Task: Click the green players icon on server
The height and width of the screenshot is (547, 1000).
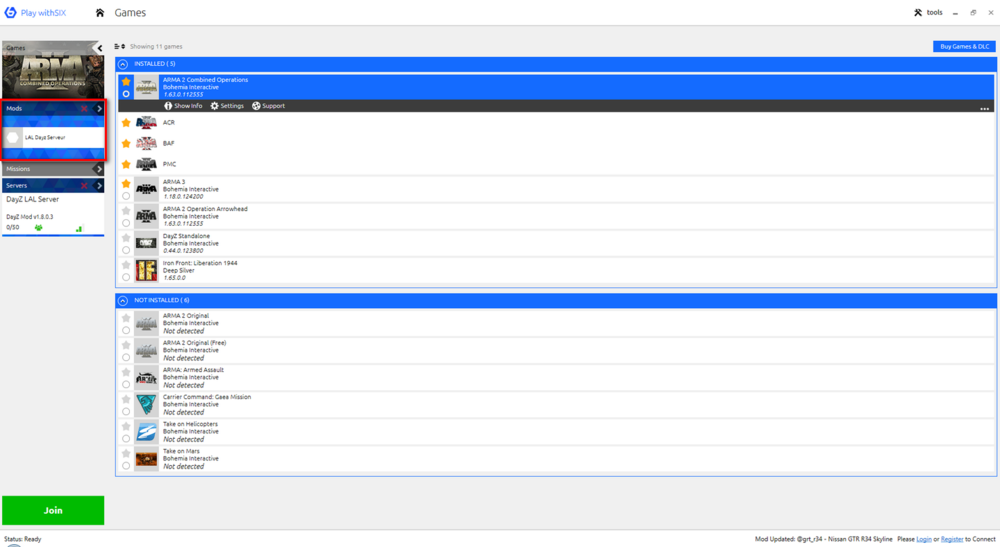Action: point(38,228)
